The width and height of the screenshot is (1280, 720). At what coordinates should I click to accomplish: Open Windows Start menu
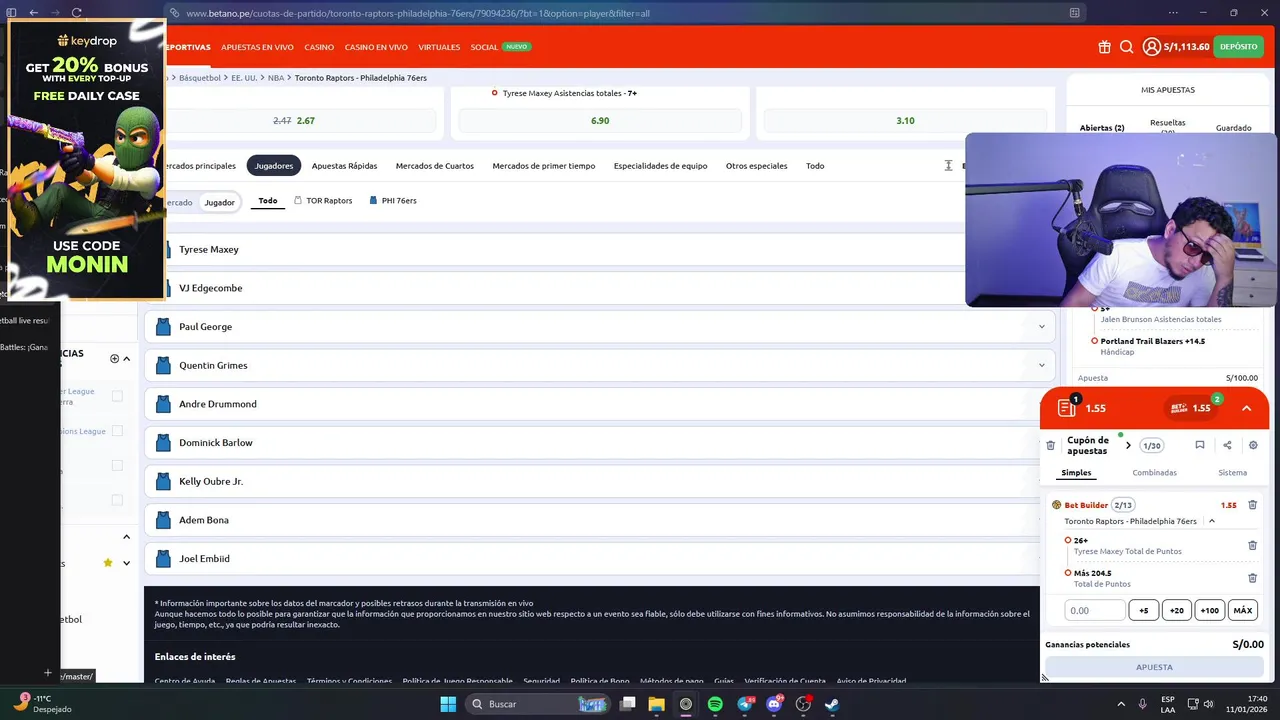point(448,704)
